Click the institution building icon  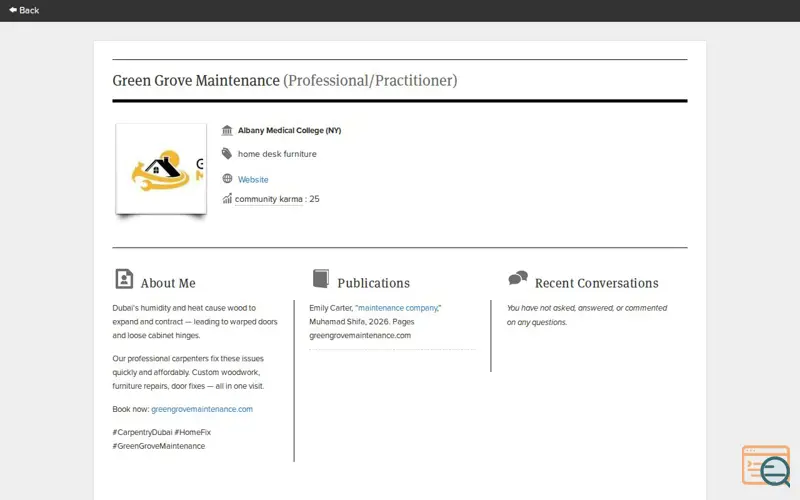[x=227, y=131]
